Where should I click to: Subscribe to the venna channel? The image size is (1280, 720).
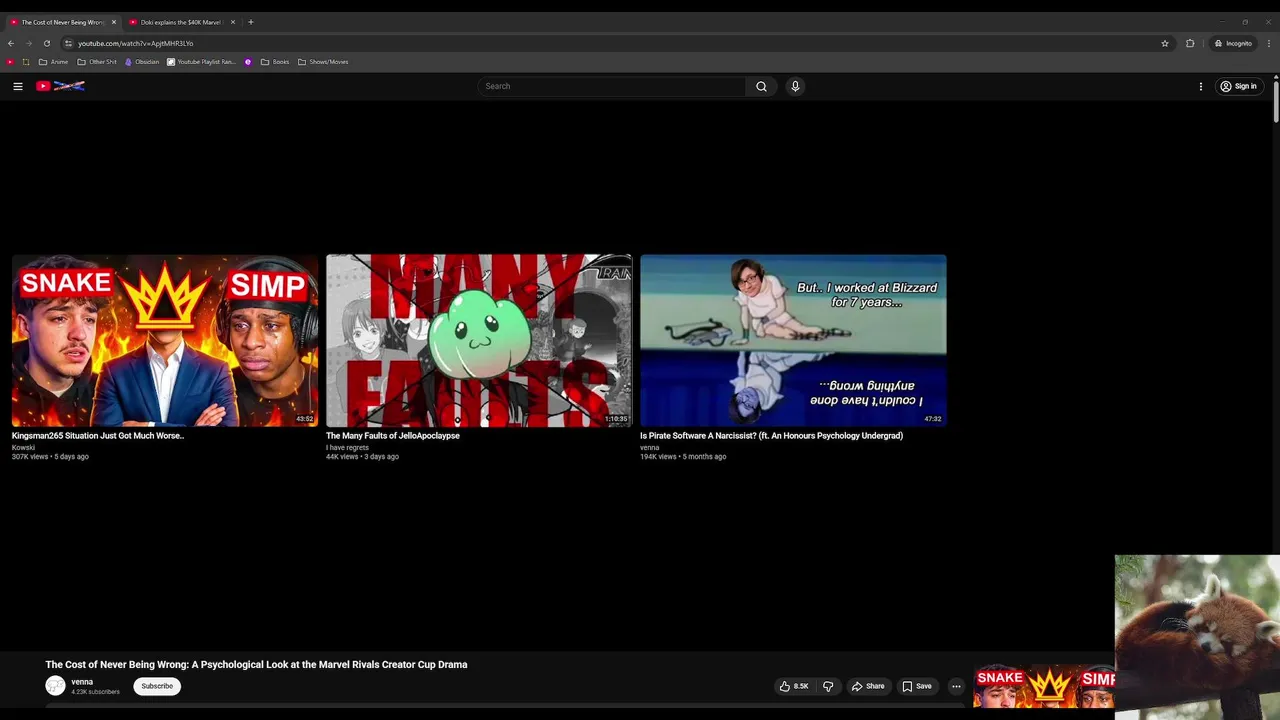(x=157, y=686)
